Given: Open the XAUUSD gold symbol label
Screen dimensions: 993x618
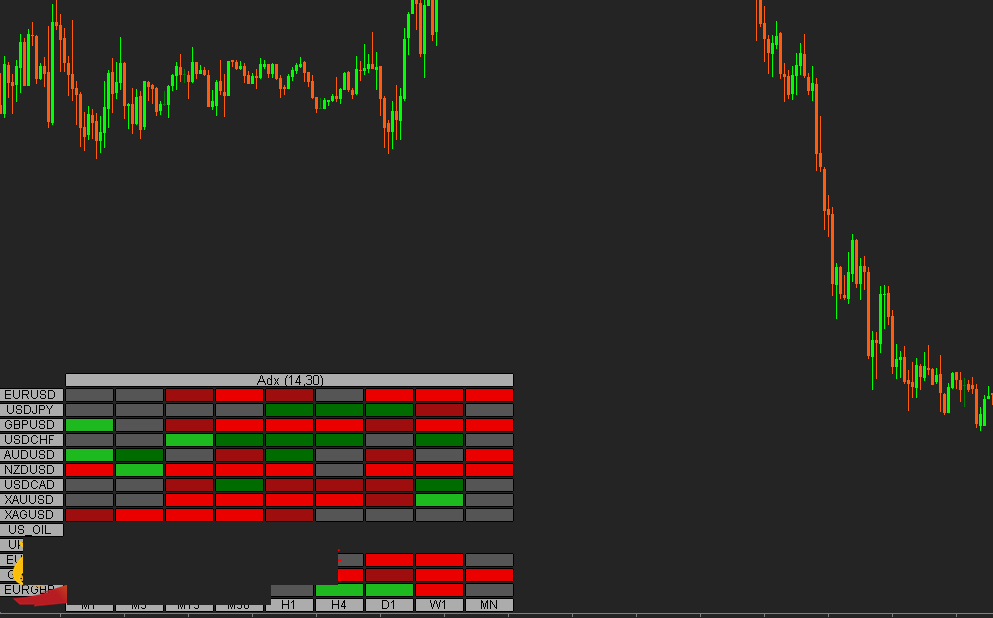Looking at the screenshot, I should [32, 500].
